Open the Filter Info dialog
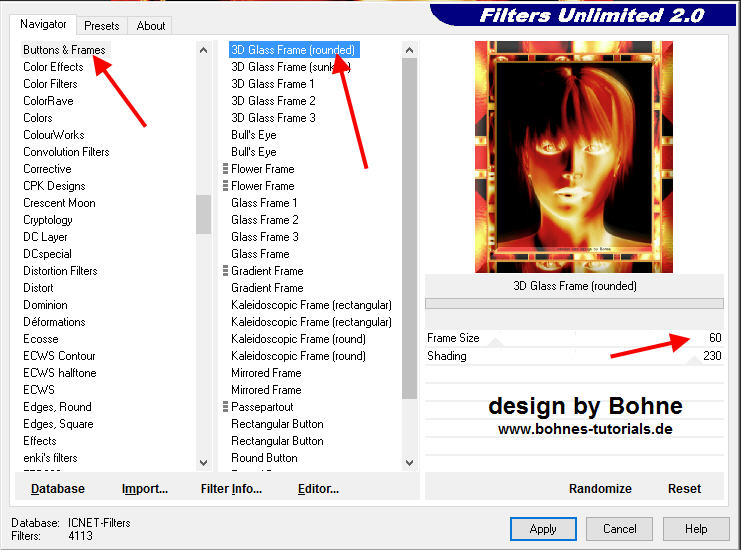This screenshot has width=741, height=550. point(231,489)
